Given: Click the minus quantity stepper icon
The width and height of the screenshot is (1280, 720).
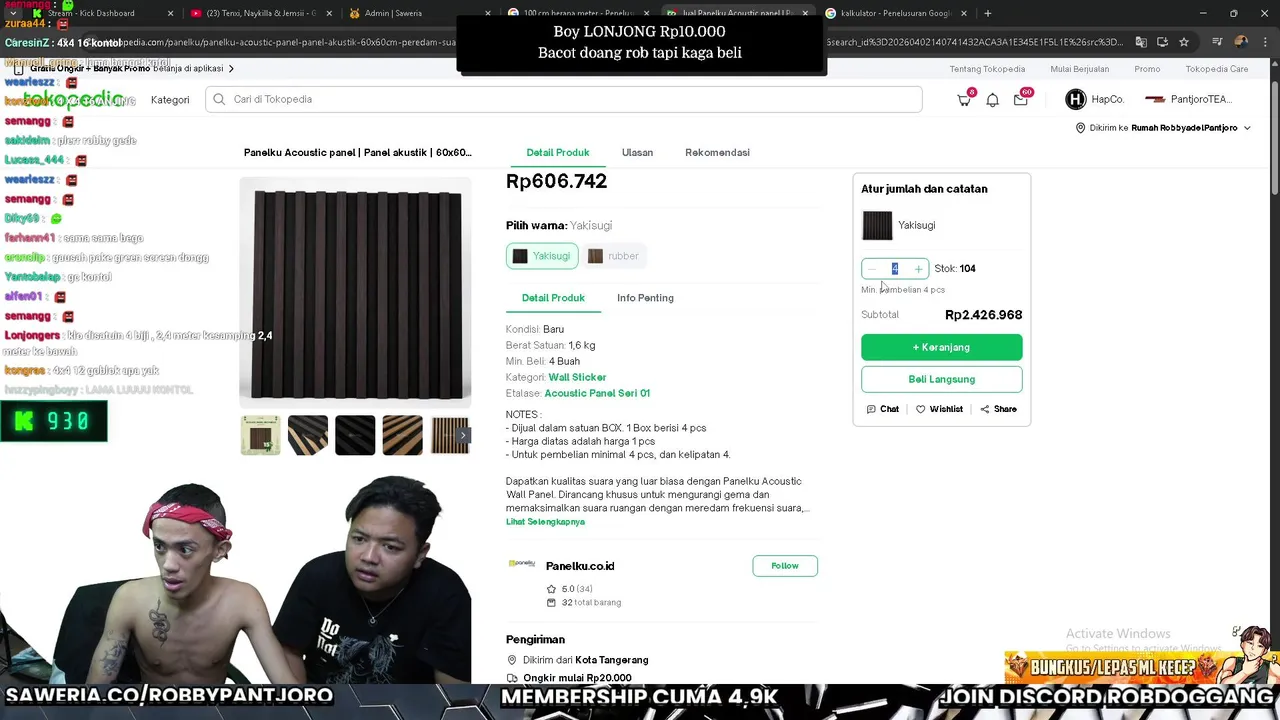Looking at the screenshot, I should pyautogui.click(x=872, y=269).
